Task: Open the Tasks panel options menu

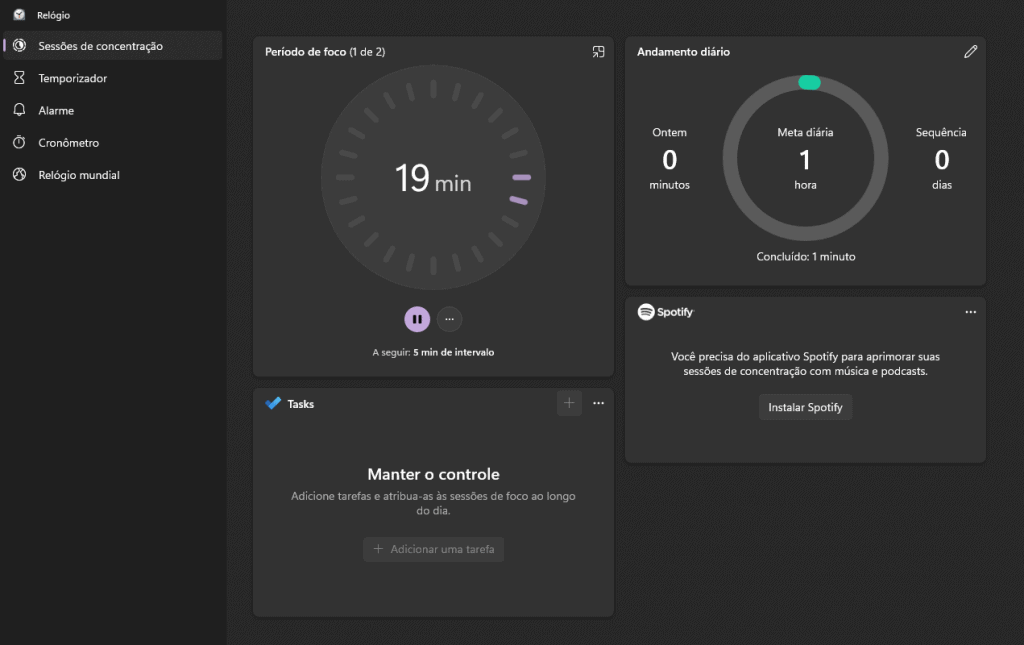Action: tap(598, 403)
